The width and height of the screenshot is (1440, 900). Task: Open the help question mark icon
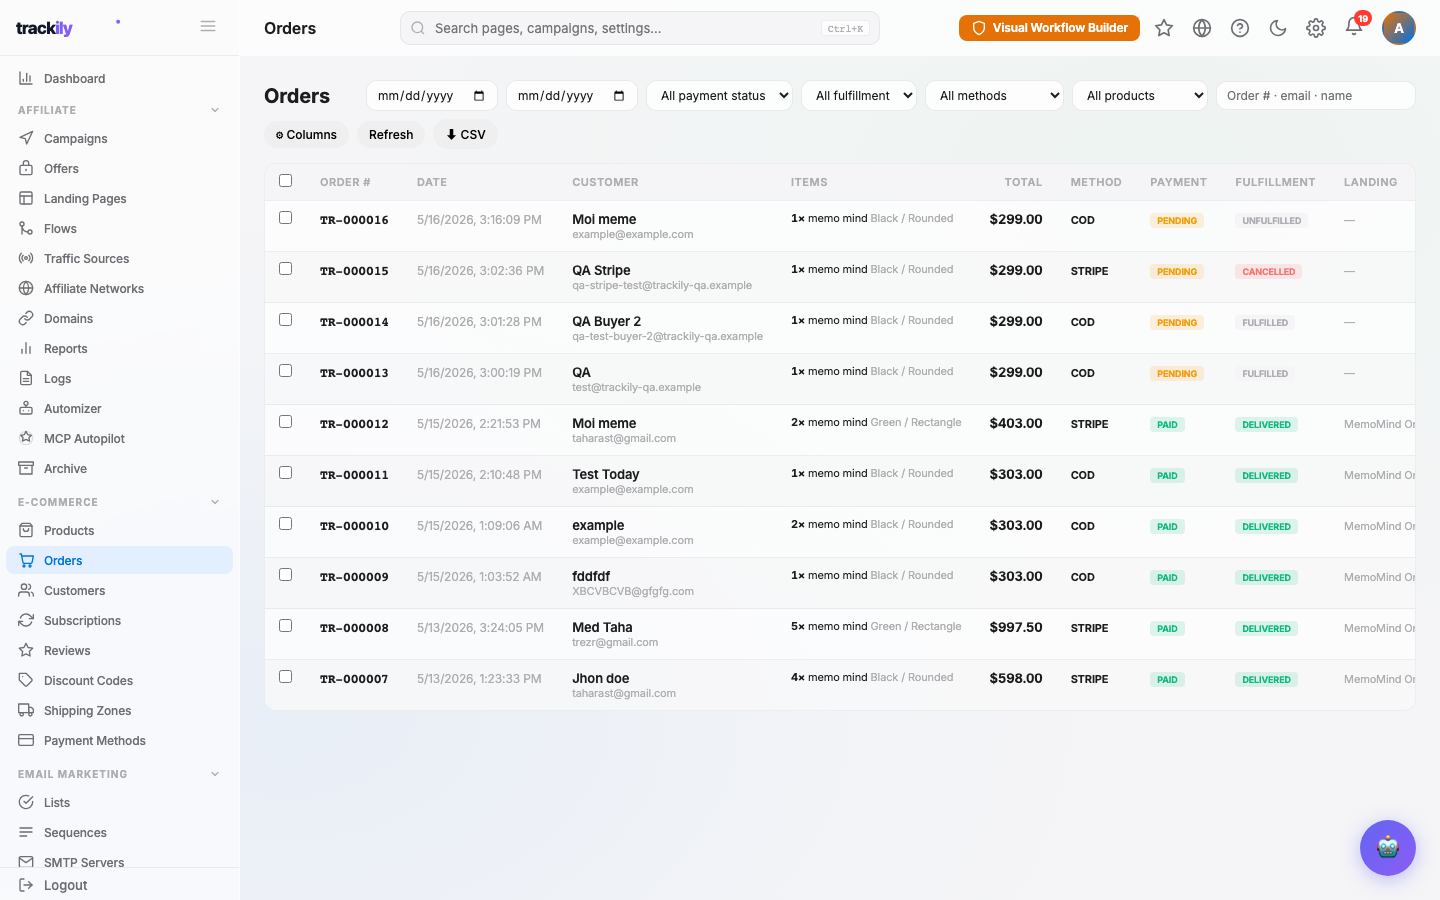(x=1240, y=28)
